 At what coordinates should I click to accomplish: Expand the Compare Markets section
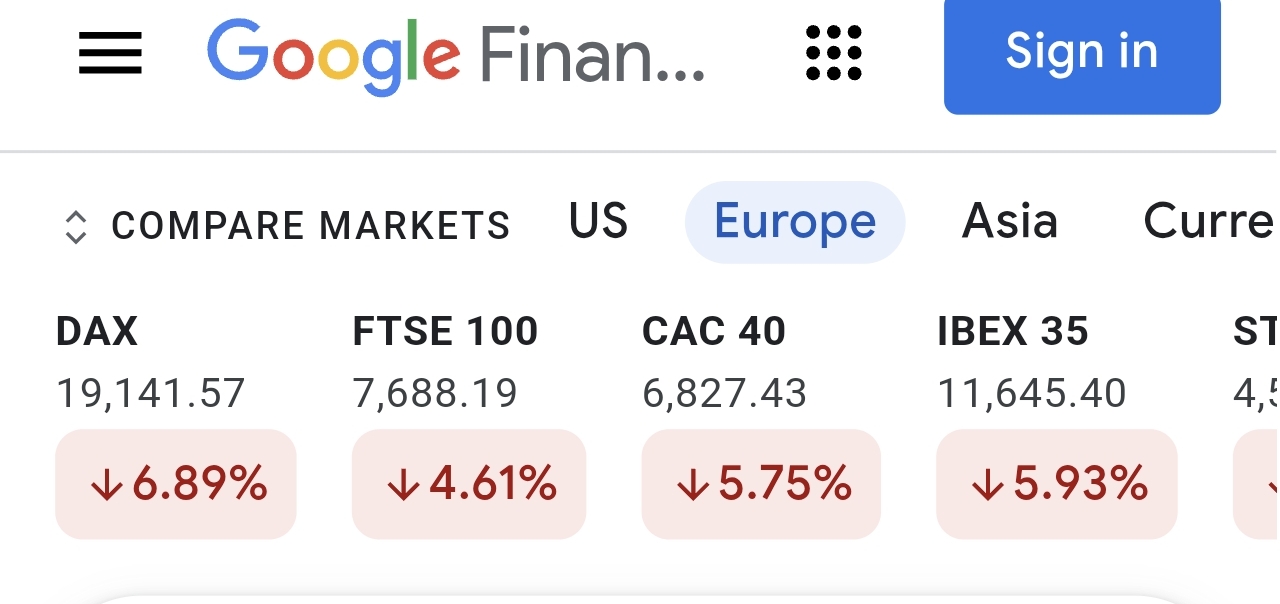[x=287, y=226]
